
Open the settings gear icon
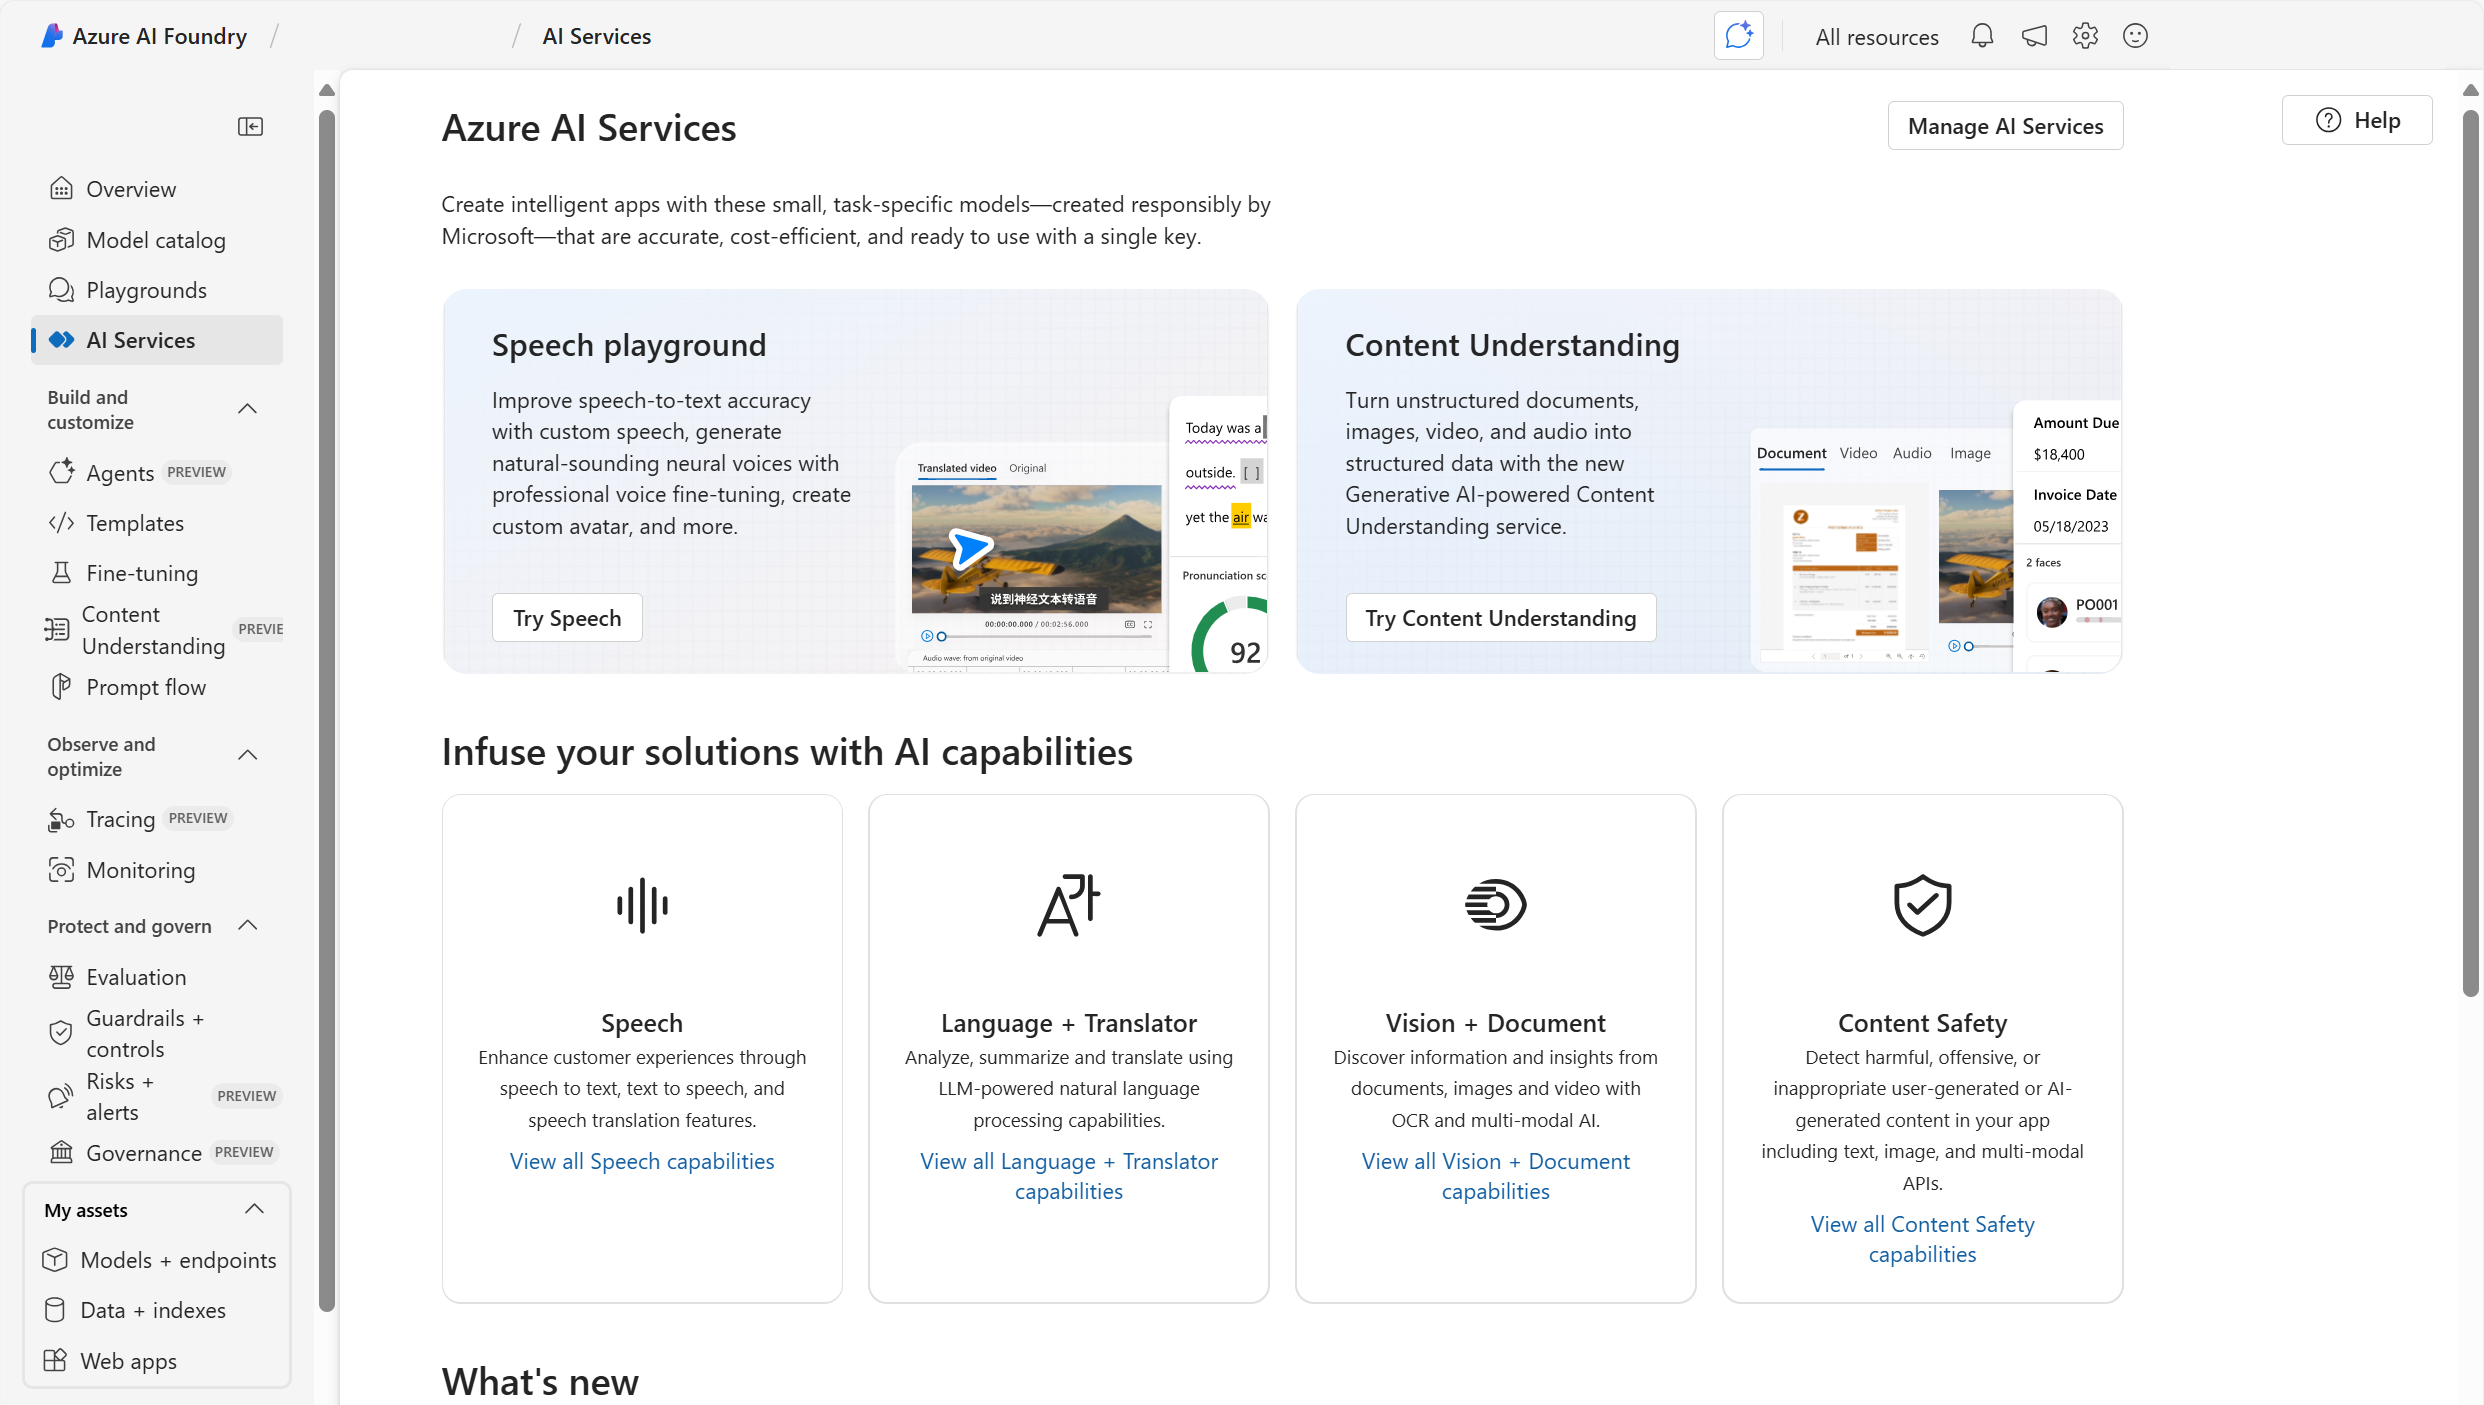(x=2085, y=36)
